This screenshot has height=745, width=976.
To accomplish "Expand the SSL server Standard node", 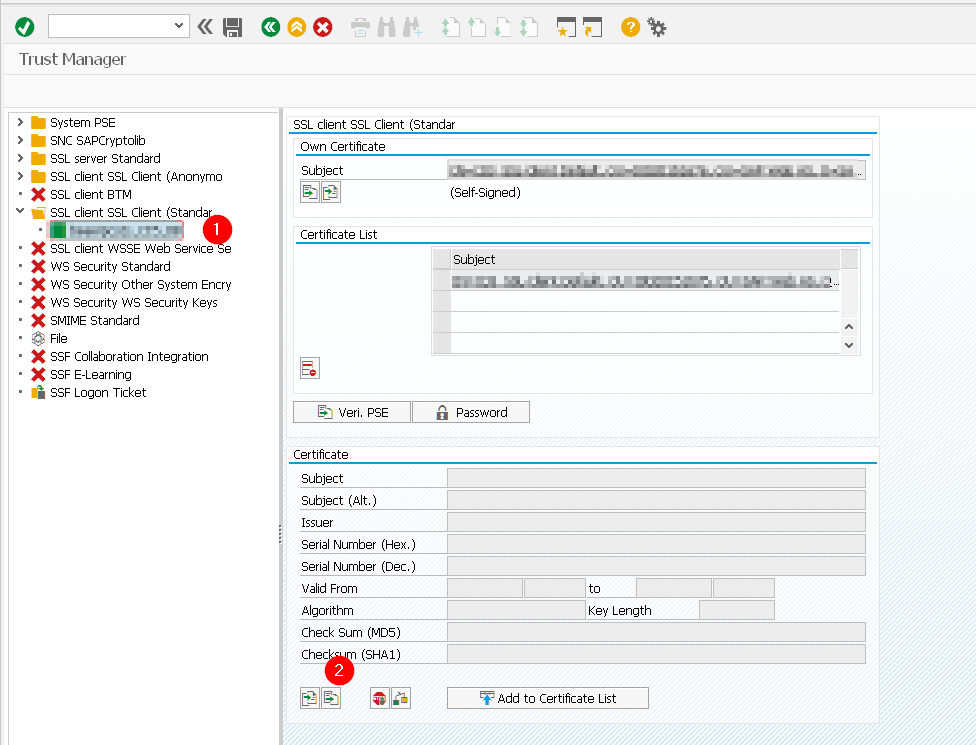I will 20,158.
